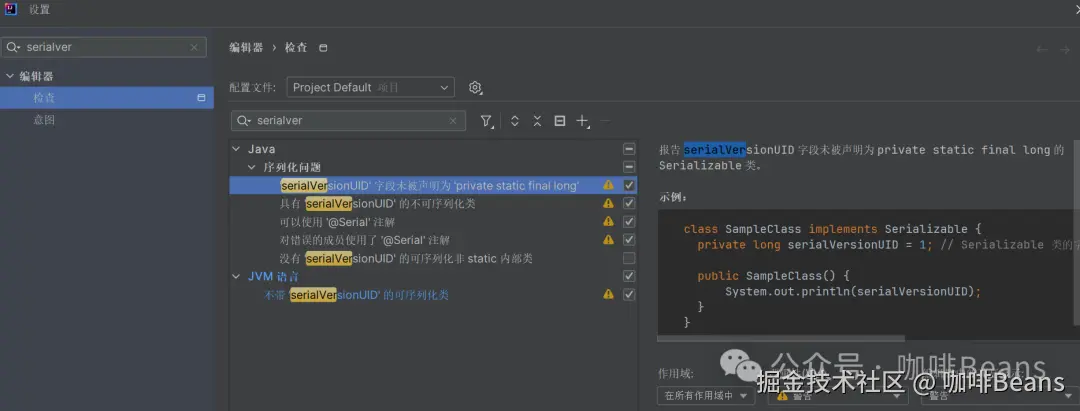Toggle the Java group checkbox
Image resolution: width=1080 pixels, height=411 pixels.
pyautogui.click(x=629, y=149)
